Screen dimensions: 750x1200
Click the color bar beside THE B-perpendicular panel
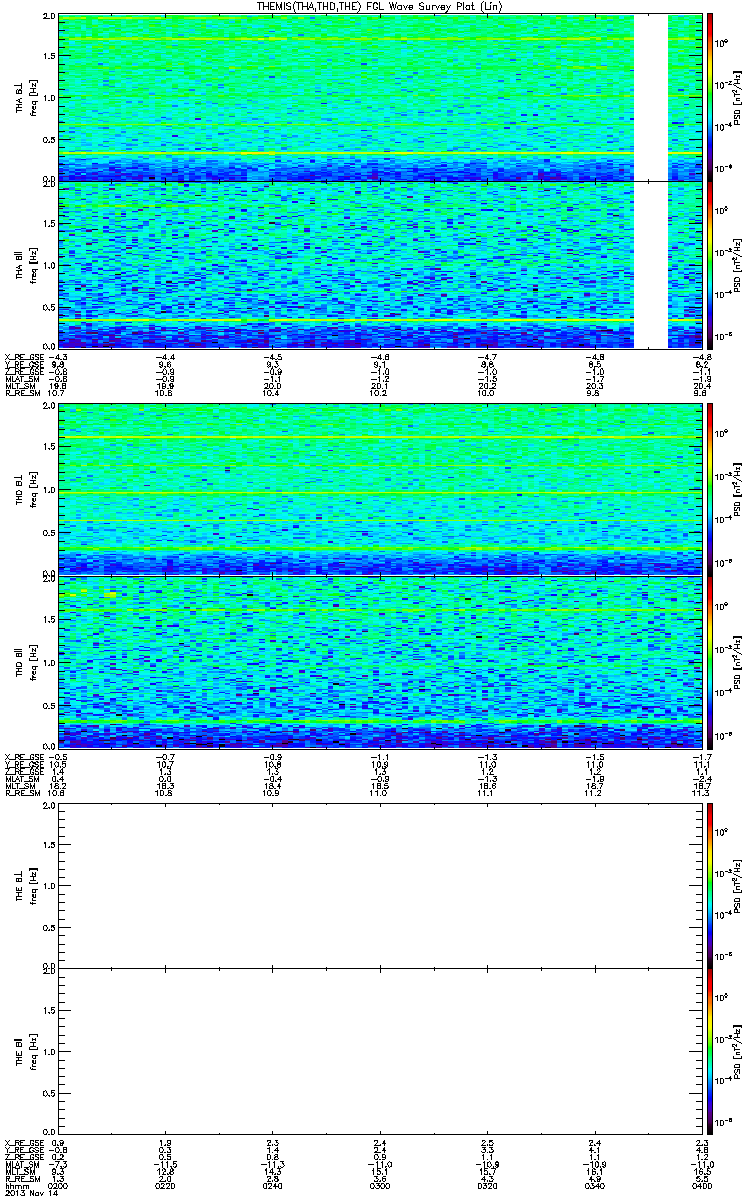point(709,886)
